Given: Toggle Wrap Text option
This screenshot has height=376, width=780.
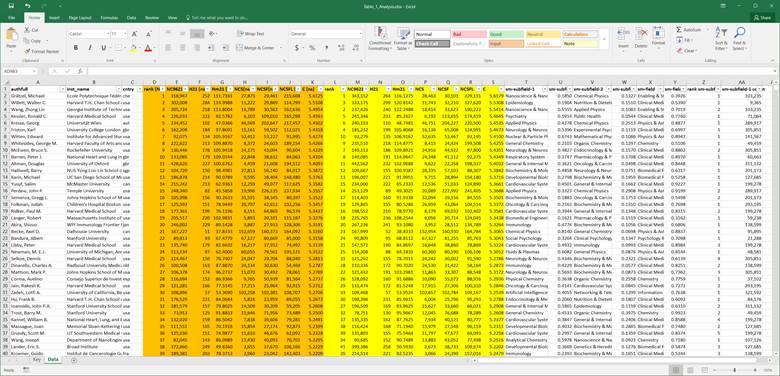Looking at the screenshot, I should coord(251,34).
